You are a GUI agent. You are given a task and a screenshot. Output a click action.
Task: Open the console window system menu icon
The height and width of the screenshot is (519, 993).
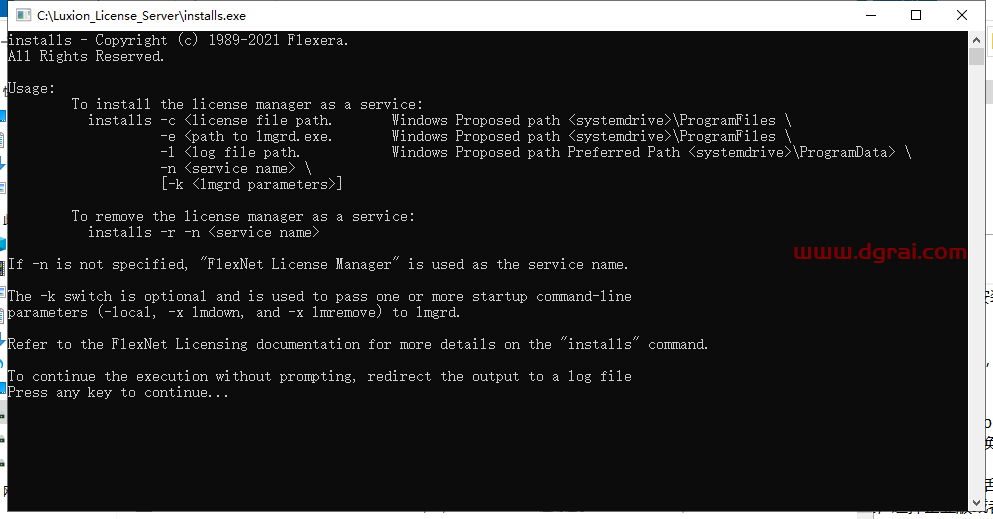point(20,15)
